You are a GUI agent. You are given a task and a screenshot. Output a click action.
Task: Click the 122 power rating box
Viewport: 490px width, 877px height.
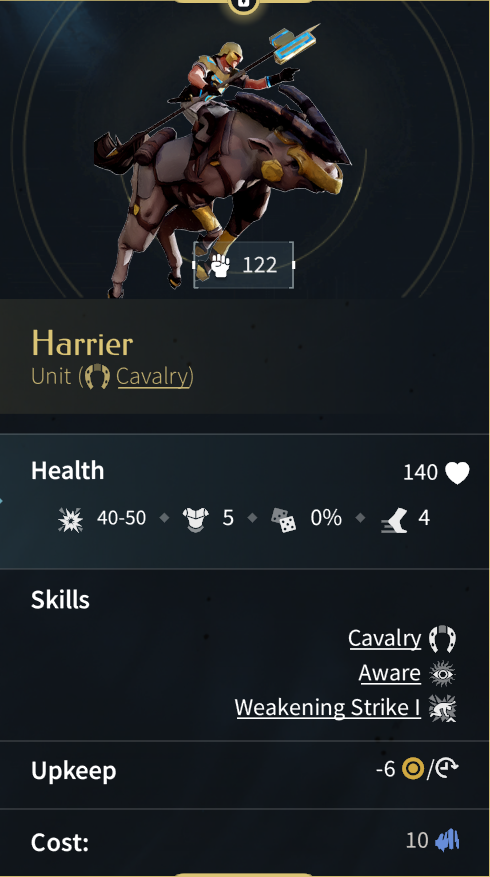coord(243,265)
